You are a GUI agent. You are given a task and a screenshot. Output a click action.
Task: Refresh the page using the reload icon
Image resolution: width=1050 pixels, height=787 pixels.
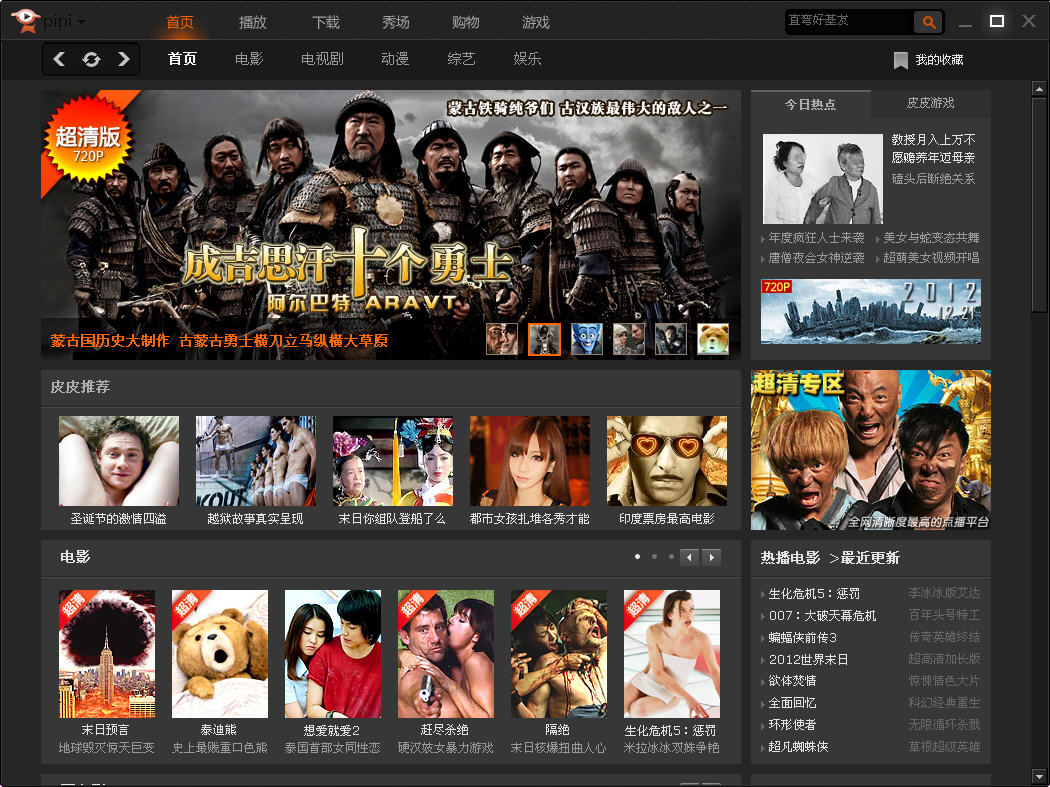91,59
